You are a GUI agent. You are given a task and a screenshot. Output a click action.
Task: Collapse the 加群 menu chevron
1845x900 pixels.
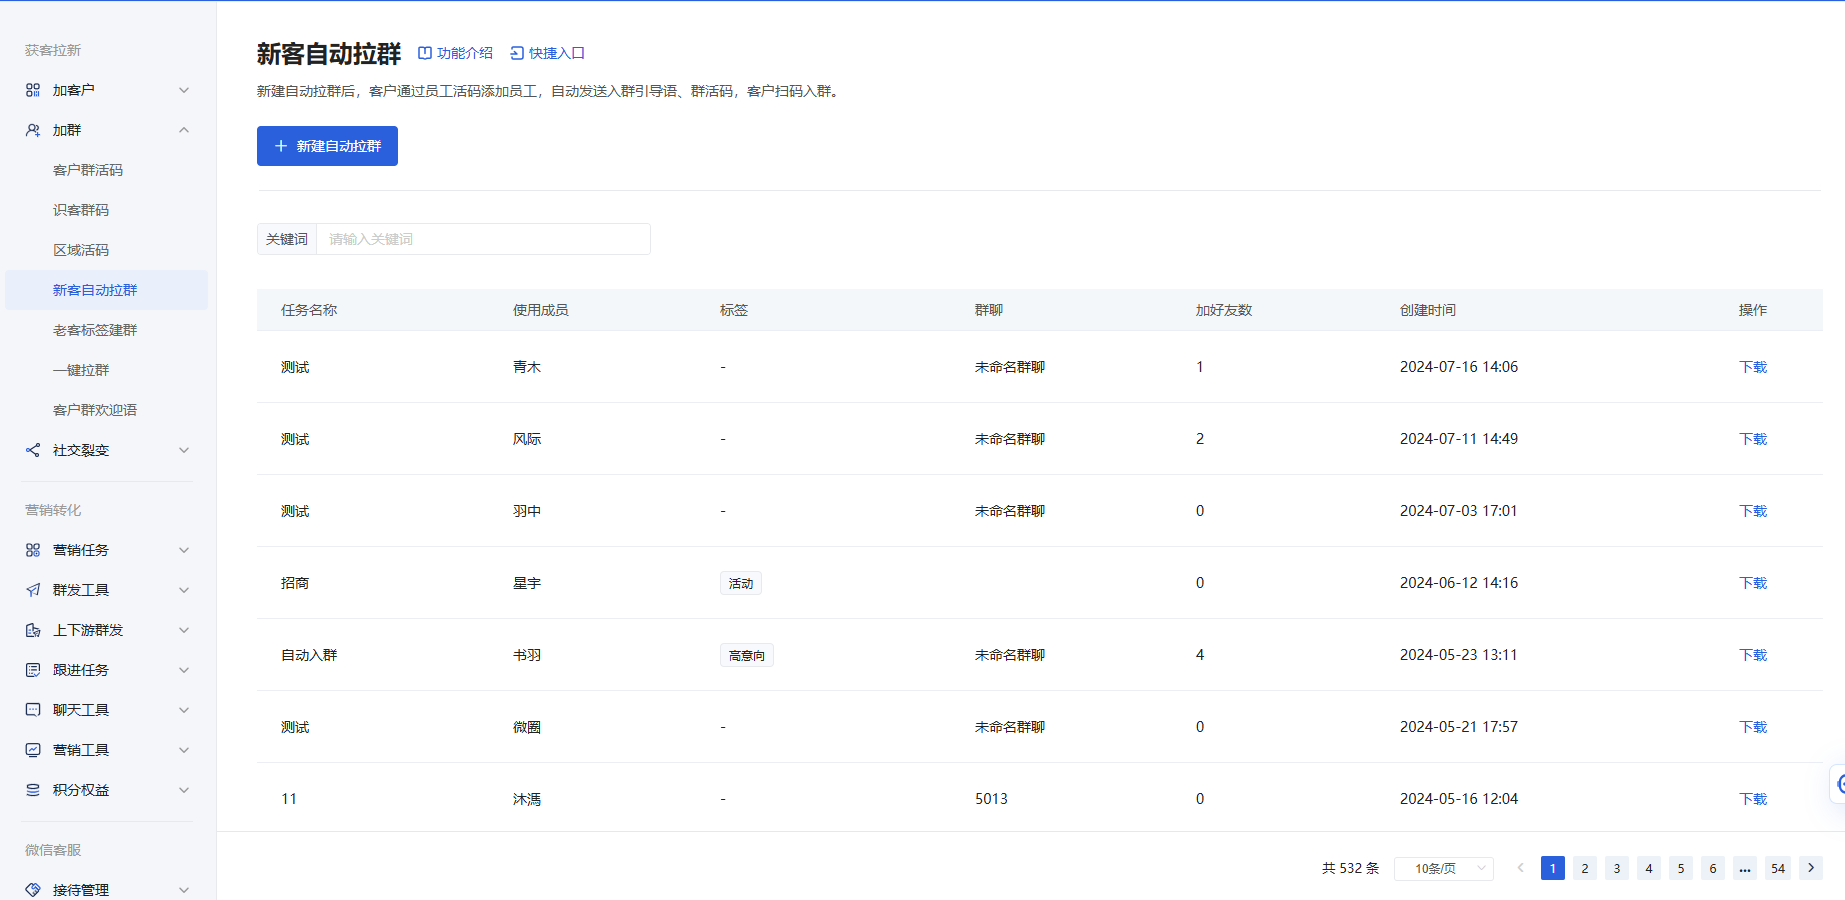[x=184, y=130]
